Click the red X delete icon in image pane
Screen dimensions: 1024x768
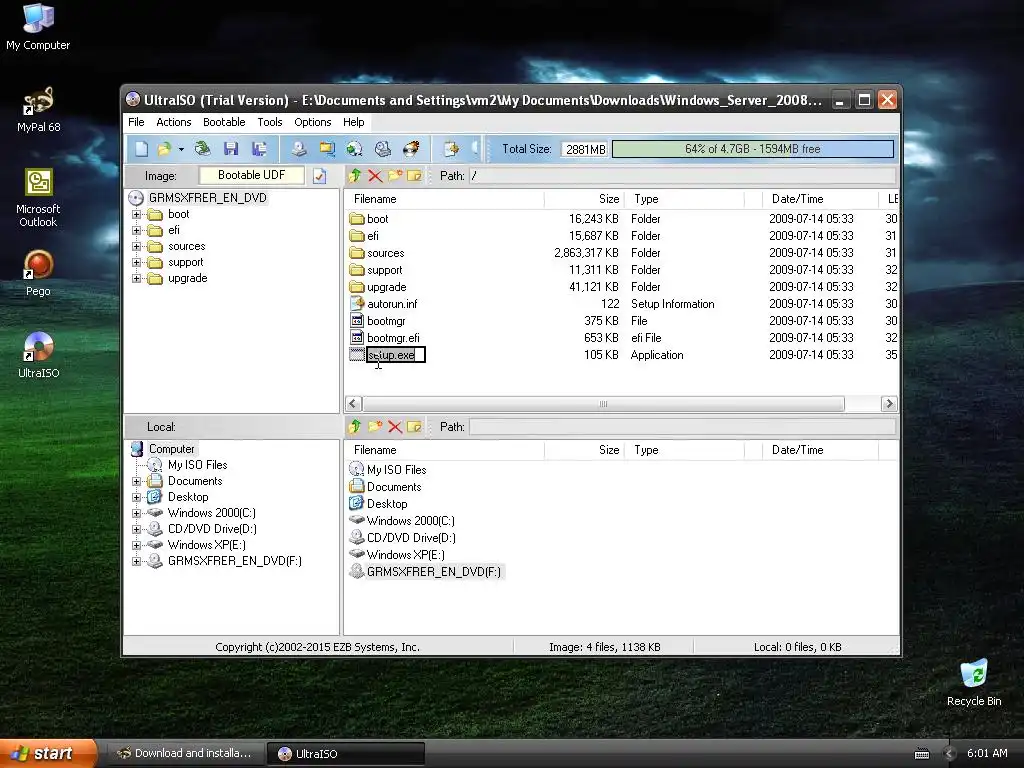pyautogui.click(x=375, y=175)
